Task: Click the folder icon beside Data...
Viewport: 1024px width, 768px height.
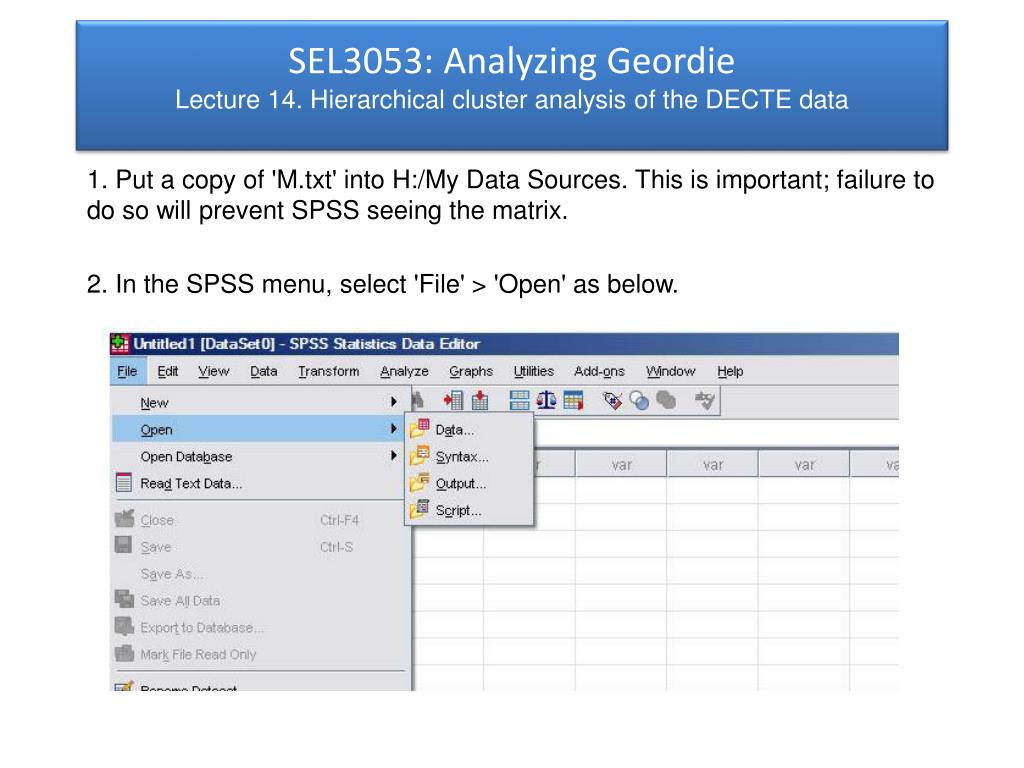Action: click(419, 429)
